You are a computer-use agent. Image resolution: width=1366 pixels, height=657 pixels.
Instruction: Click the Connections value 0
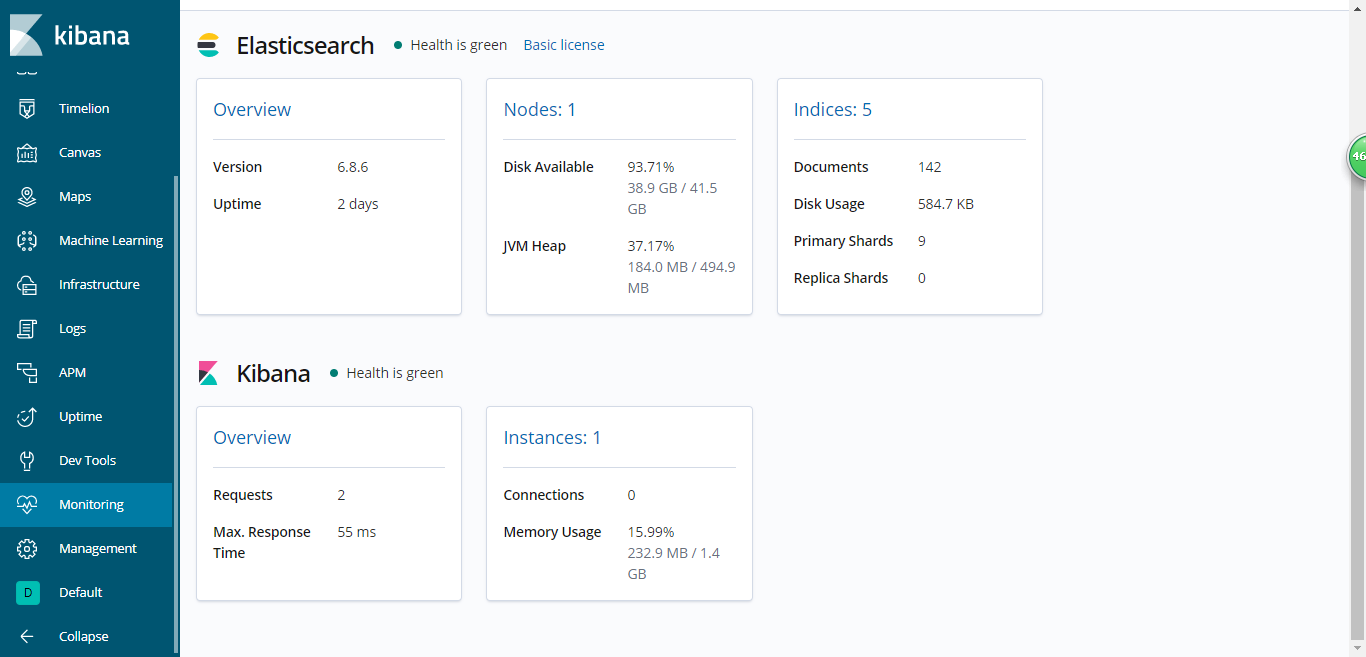coord(632,495)
